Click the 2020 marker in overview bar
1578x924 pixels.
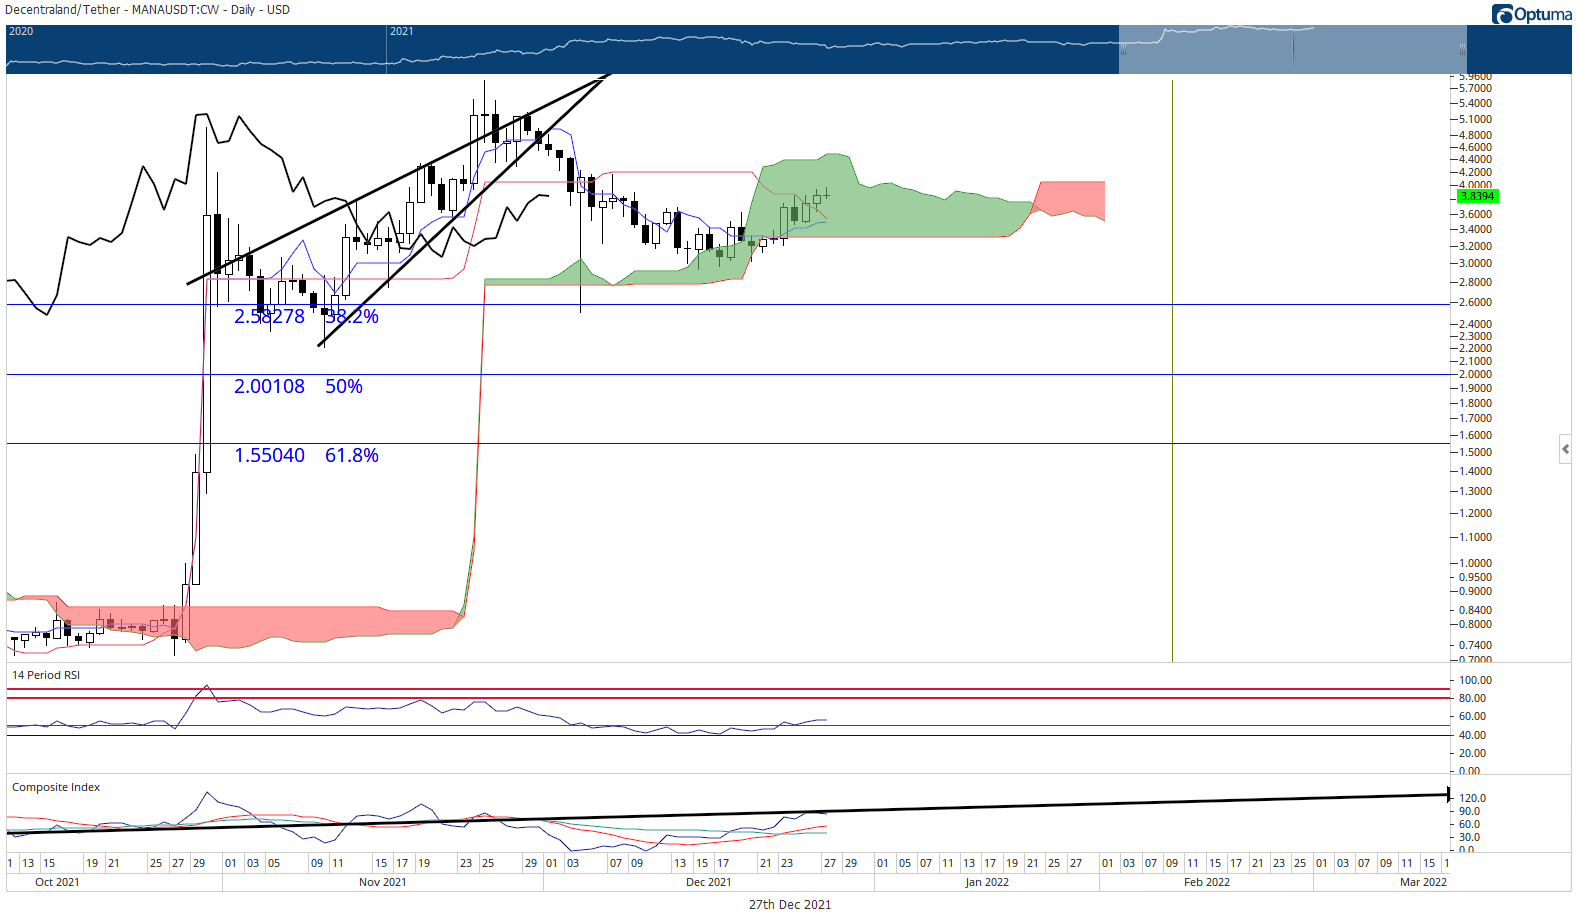(x=21, y=31)
